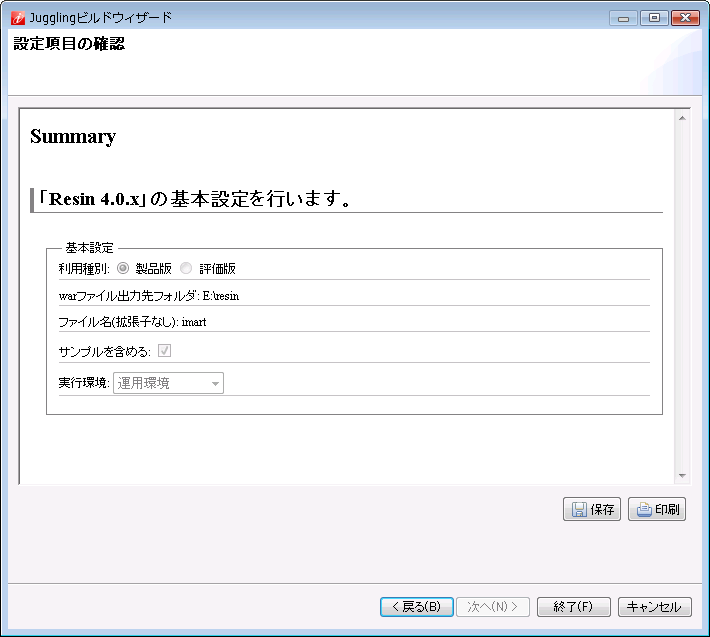Screen dimensions: 710x637
Task: Click the scrollbar down arrow in Summary
Action: click(x=682, y=476)
